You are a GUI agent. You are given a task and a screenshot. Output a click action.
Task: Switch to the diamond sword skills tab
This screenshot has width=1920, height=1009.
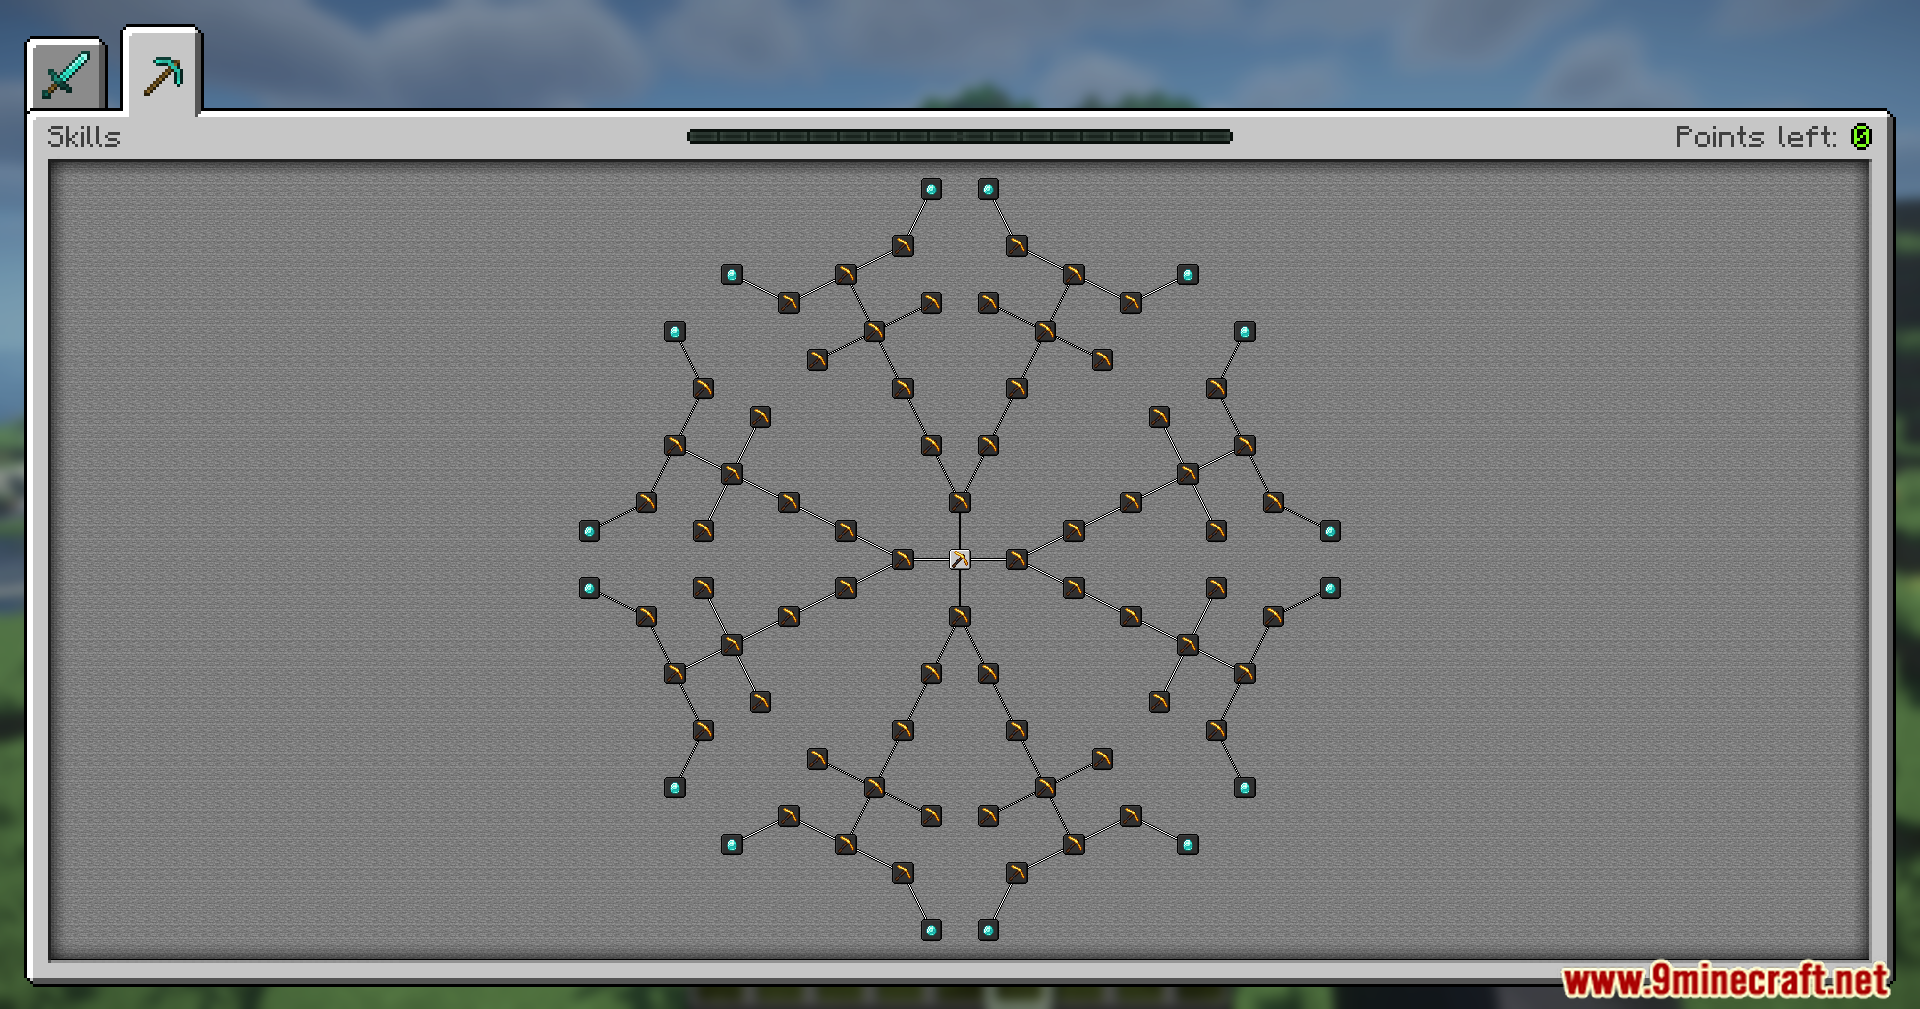(66, 76)
